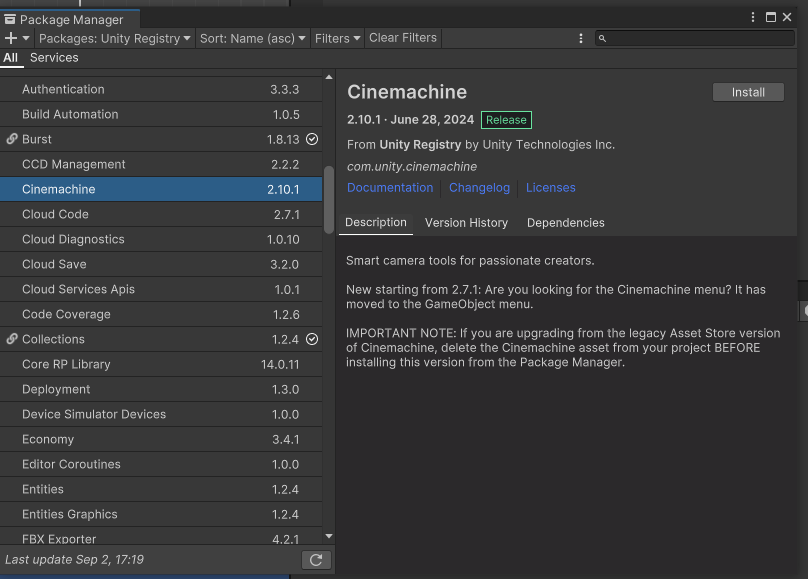Select the Build Automation package
Screen dimensions: 808x579
[x=161, y=114]
